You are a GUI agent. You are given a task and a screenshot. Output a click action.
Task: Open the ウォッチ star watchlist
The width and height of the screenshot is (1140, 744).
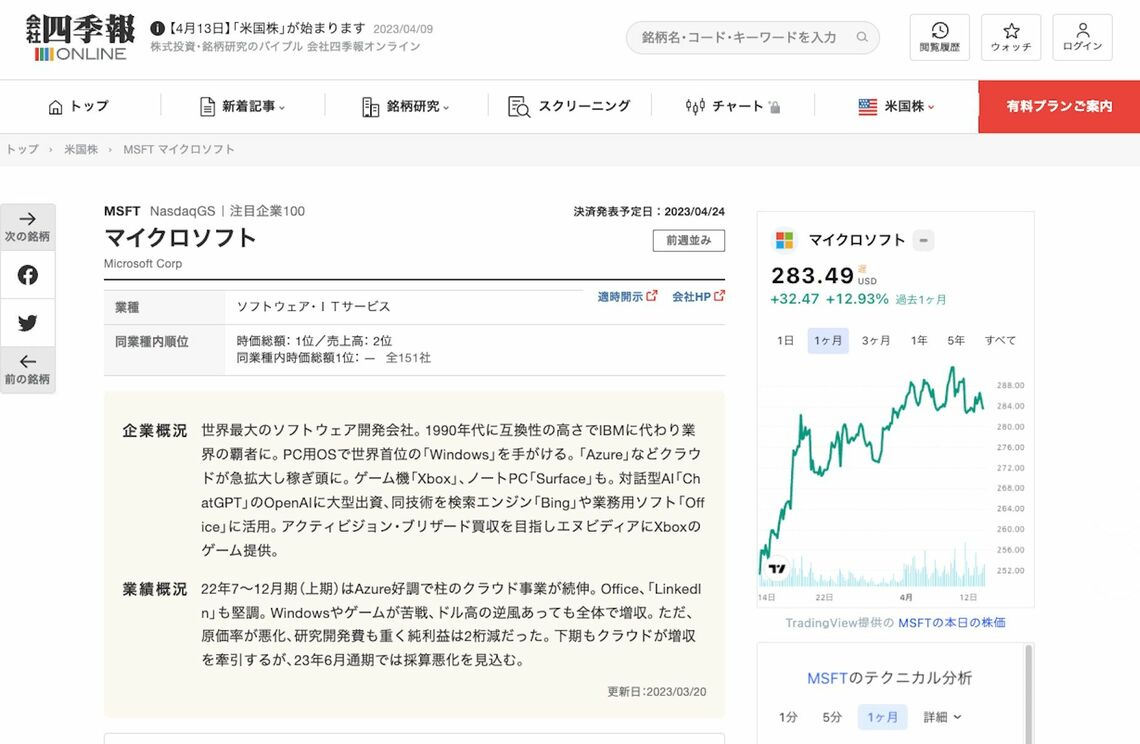pyautogui.click(x=1011, y=37)
